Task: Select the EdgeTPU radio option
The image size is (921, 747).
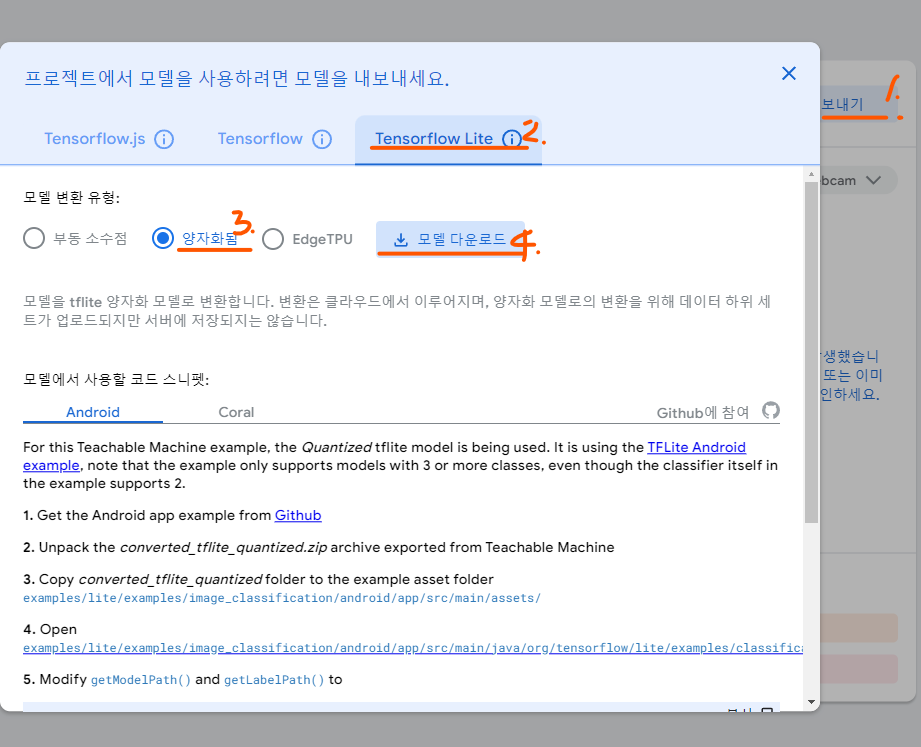Action: 273,239
